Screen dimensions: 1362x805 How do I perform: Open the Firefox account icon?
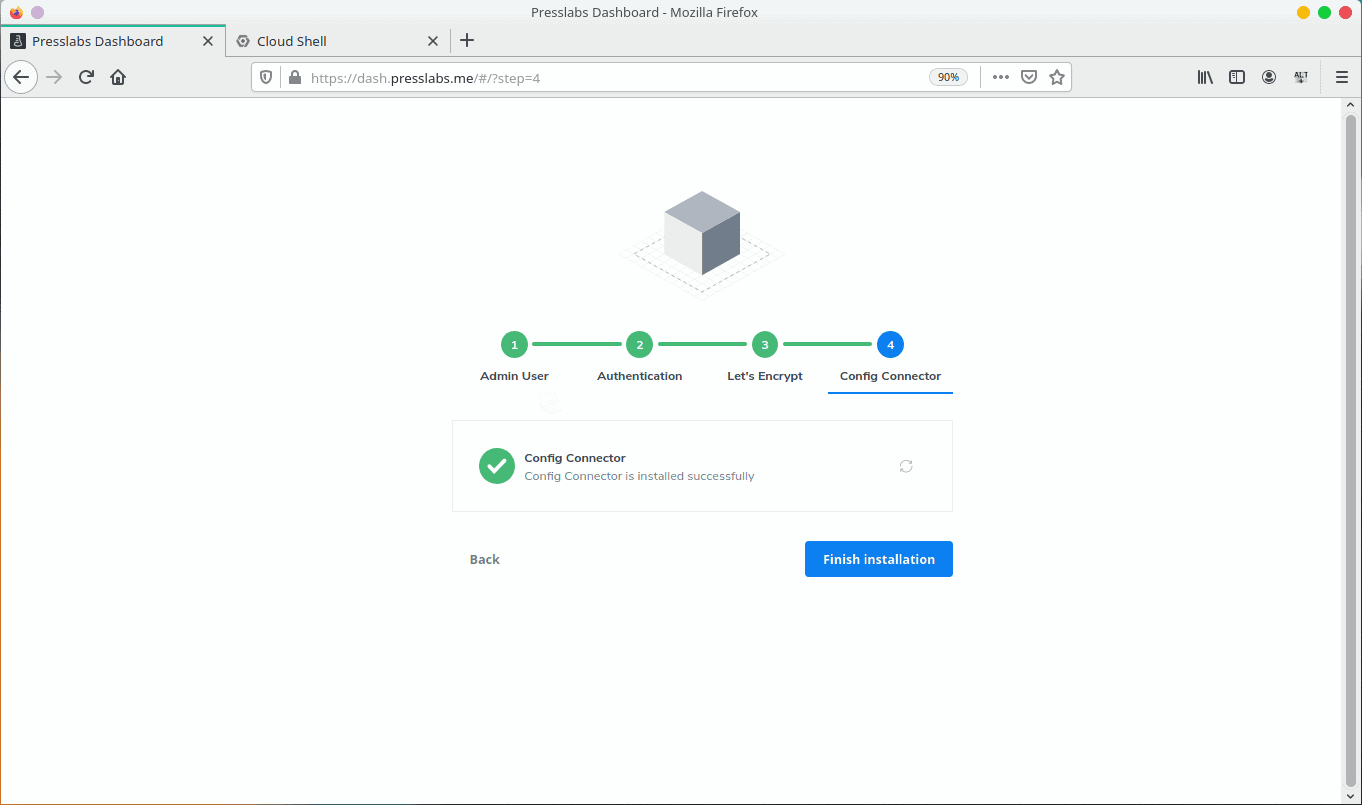(1269, 77)
